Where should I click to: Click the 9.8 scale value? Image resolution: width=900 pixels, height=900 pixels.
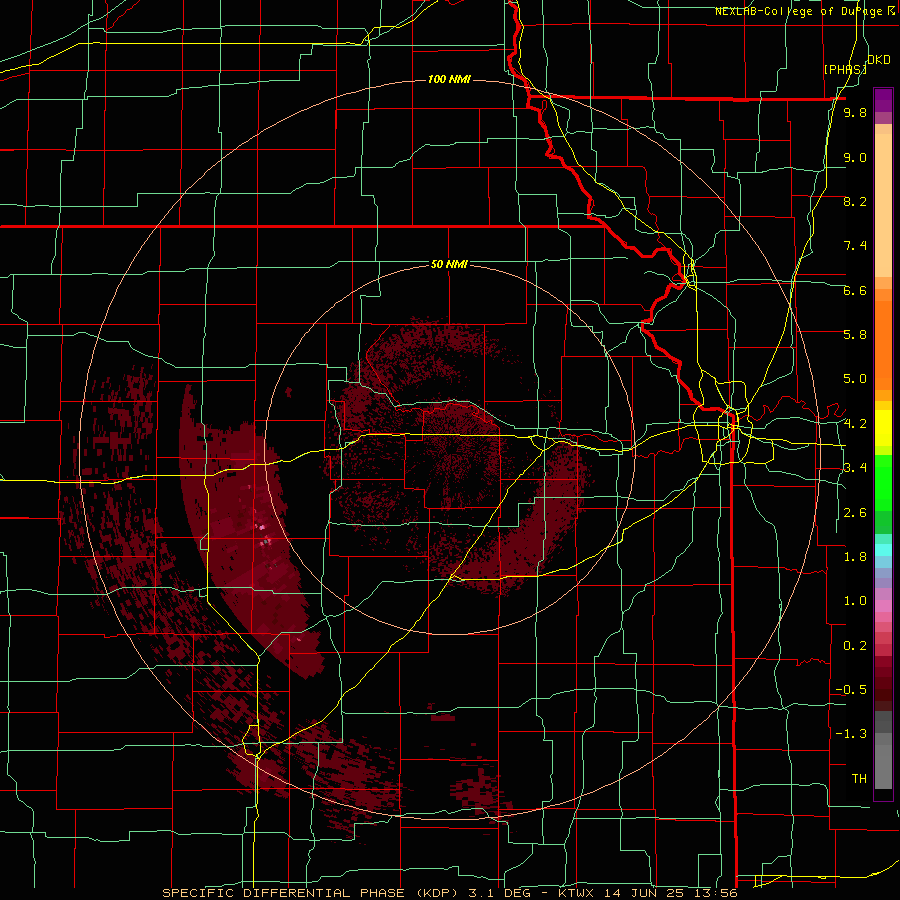855,113
